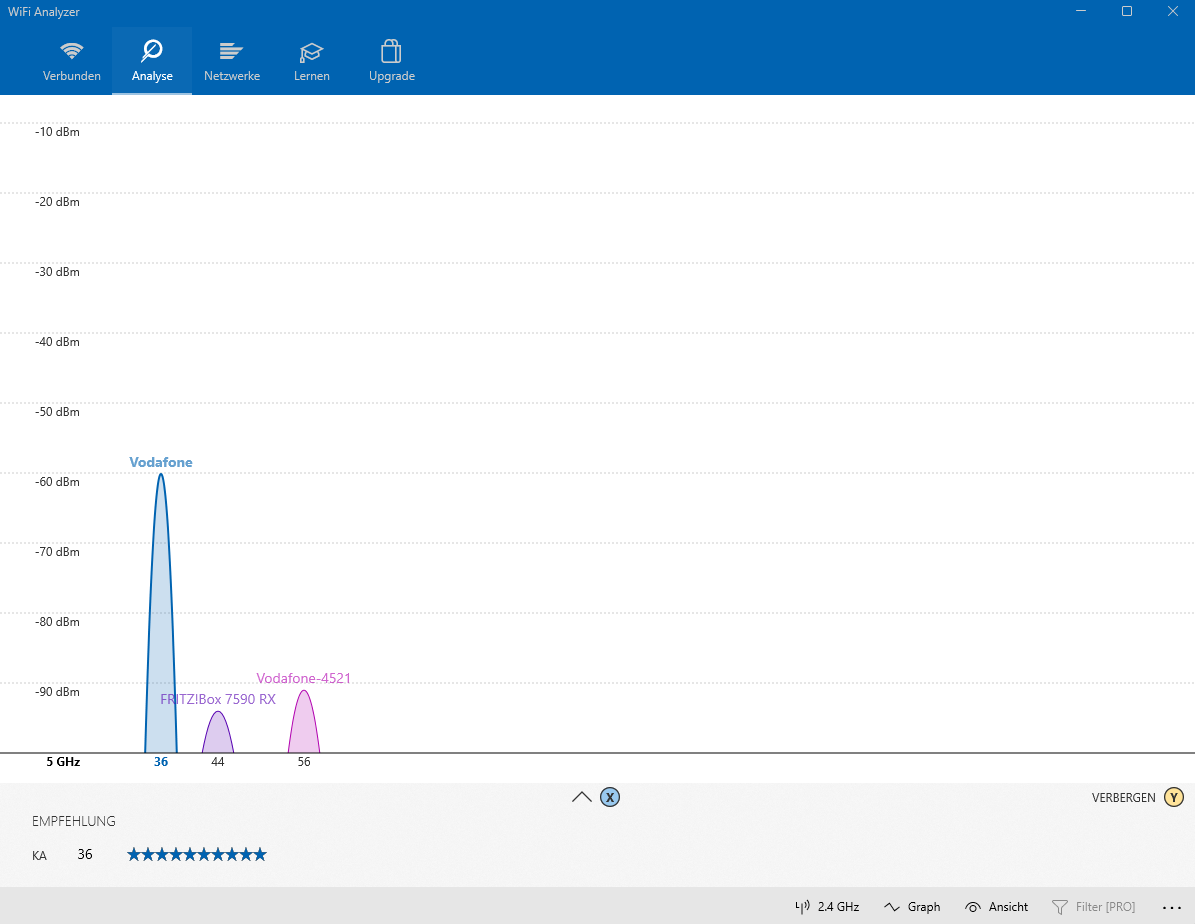
Task: Click the Filter [PRO] funnel icon
Action: (x=1062, y=906)
